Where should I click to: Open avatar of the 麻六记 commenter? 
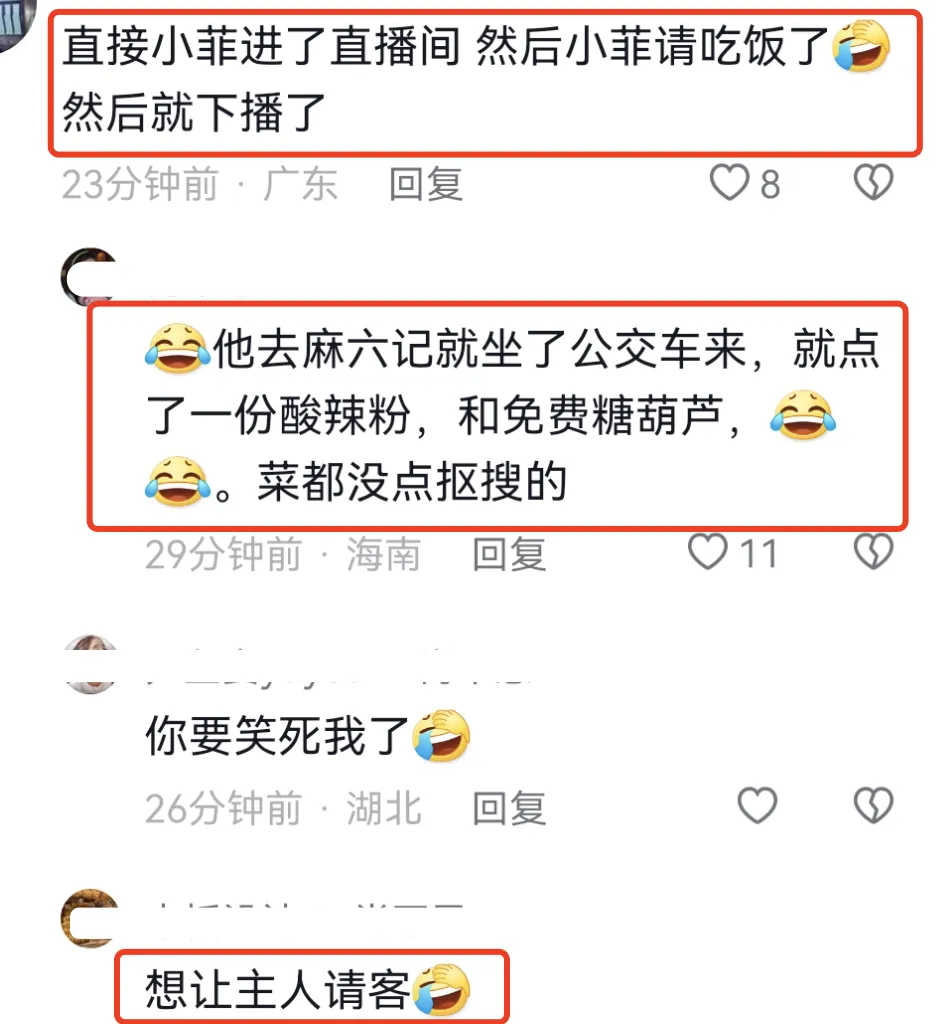[89, 276]
